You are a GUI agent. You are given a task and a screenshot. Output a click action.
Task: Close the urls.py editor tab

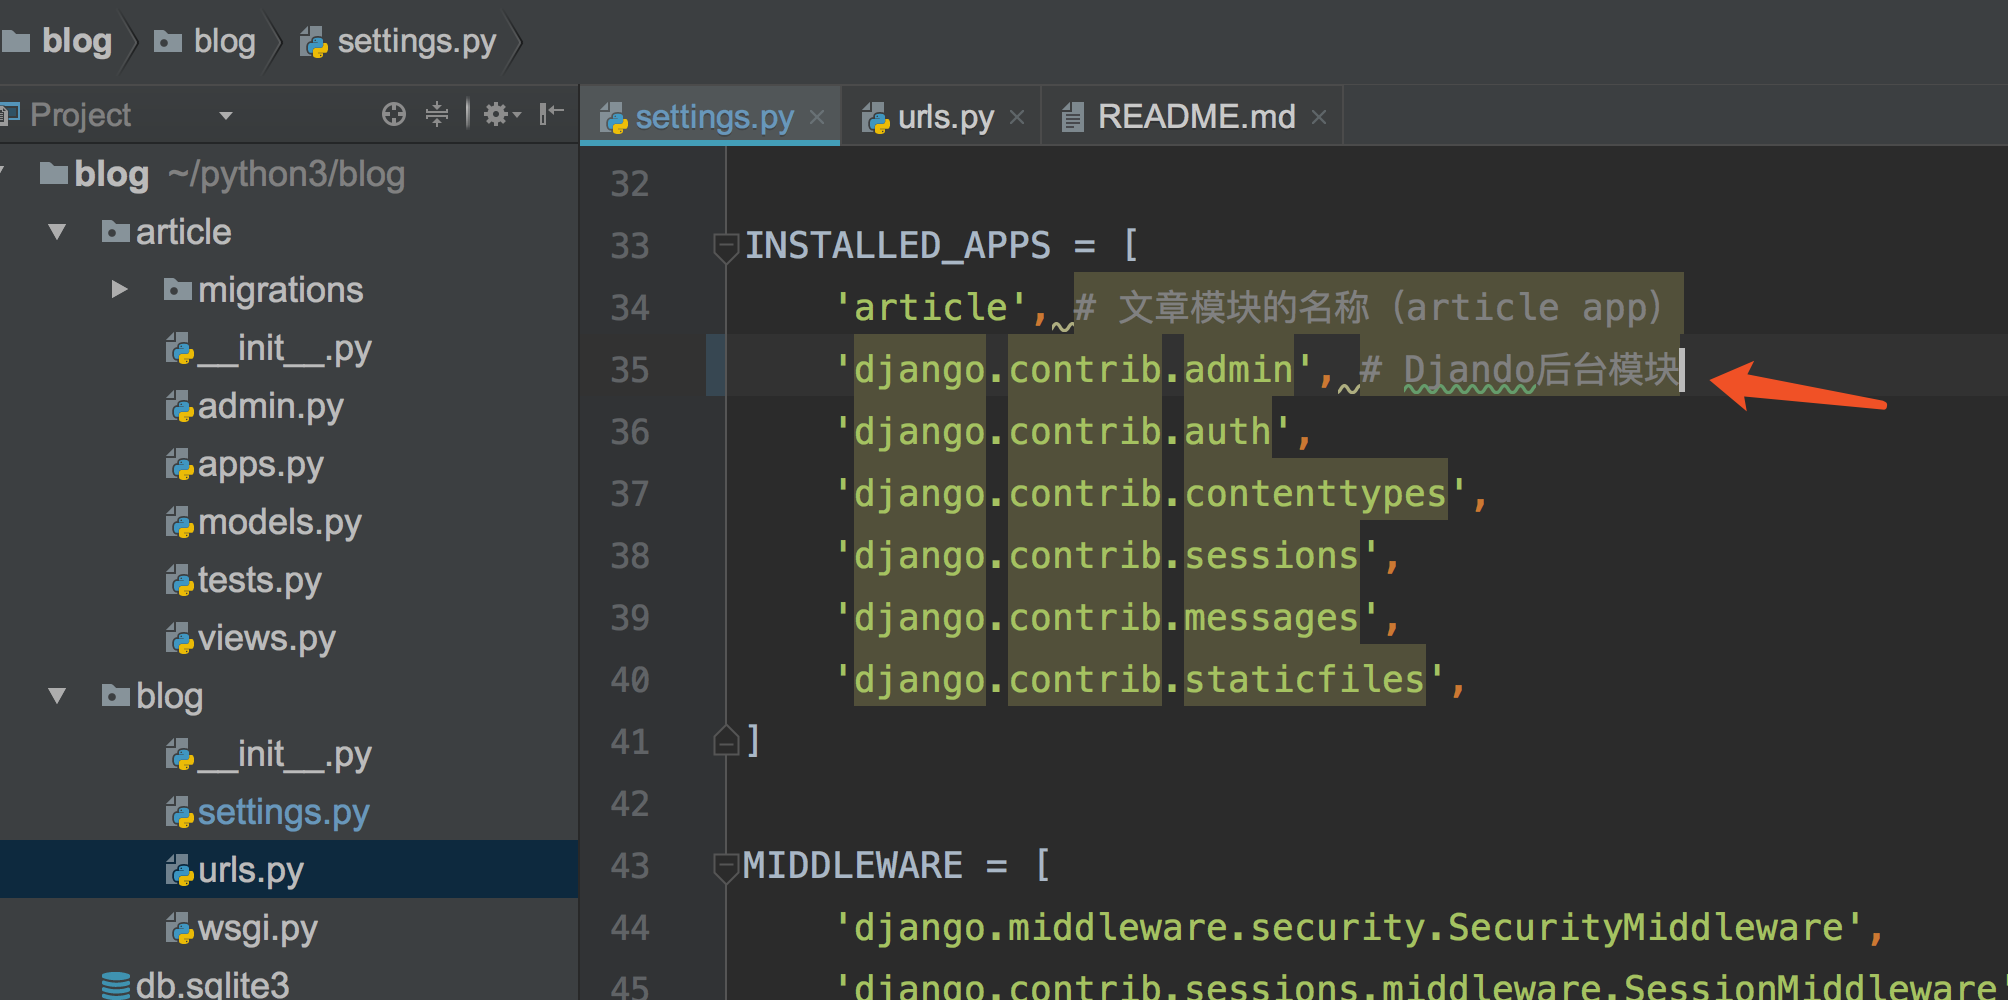(x=1017, y=118)
